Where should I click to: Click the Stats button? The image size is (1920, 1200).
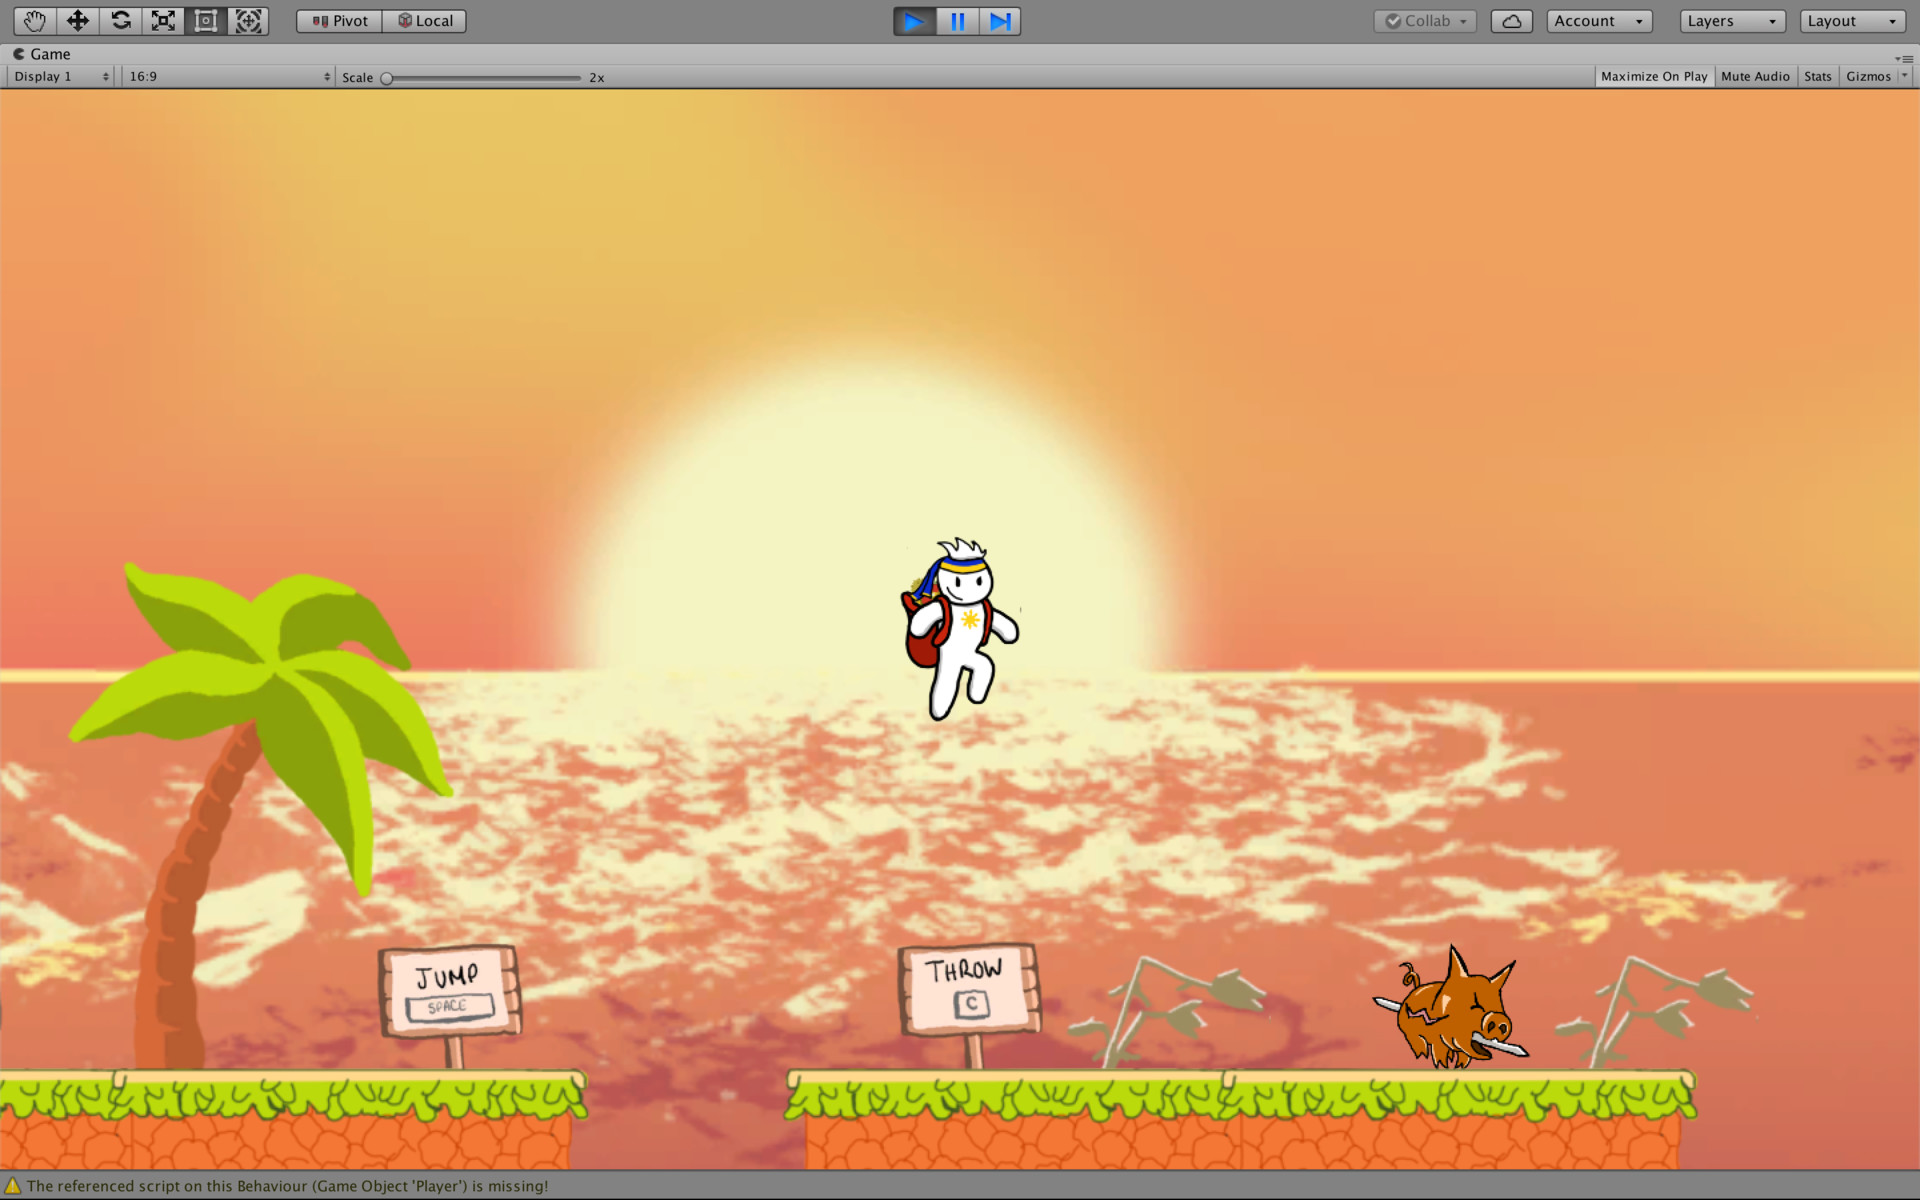pyautogui.click(x=1817, y=76)
